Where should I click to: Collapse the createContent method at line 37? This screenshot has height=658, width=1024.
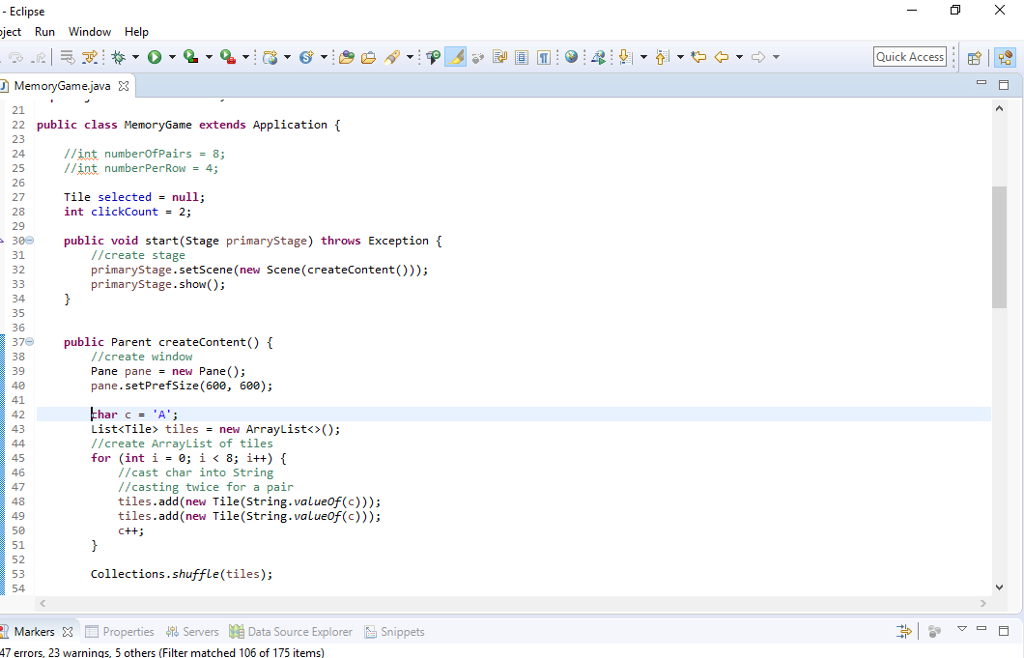point(29,341)
